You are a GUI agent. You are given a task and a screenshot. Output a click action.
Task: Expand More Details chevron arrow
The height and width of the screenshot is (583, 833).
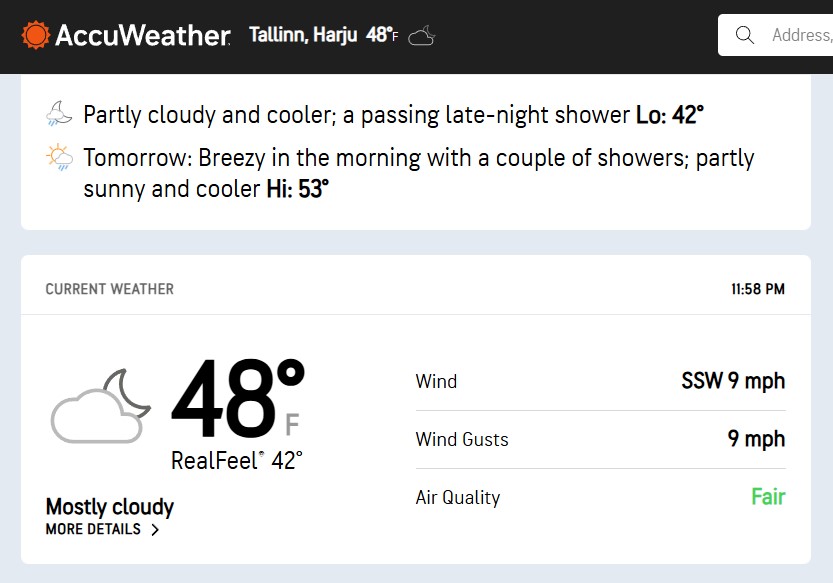(x=155, y=530)
